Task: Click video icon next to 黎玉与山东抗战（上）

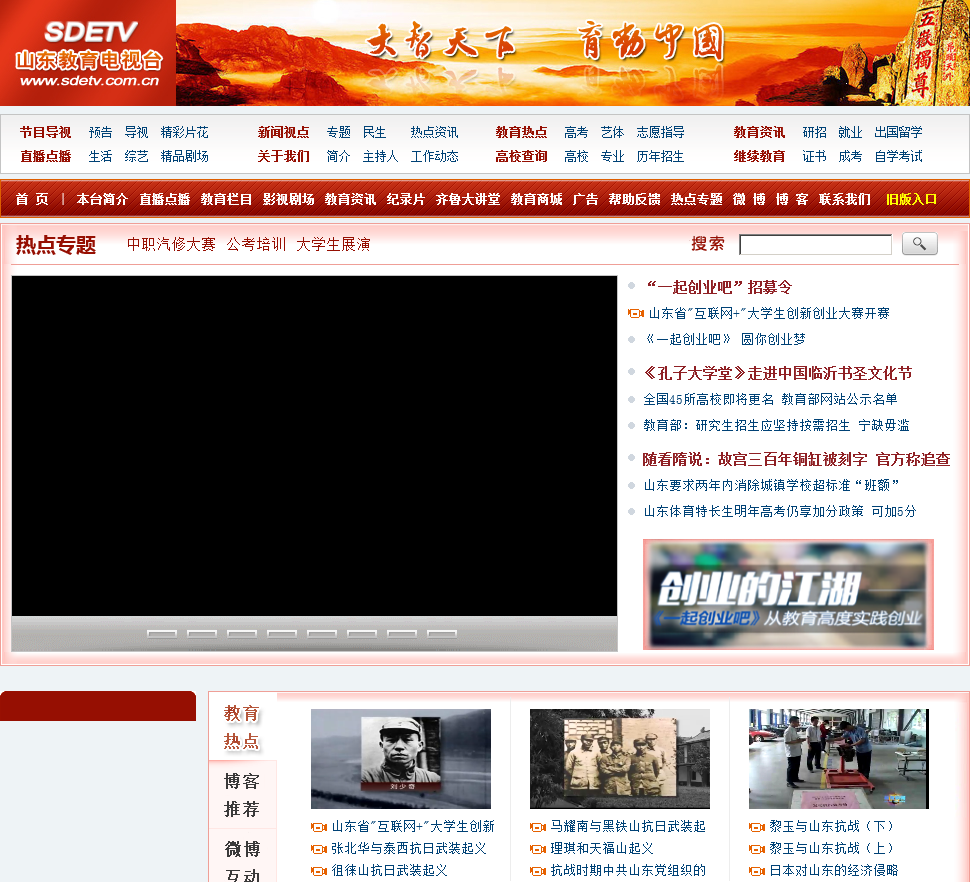Action: tap(757, 849)
